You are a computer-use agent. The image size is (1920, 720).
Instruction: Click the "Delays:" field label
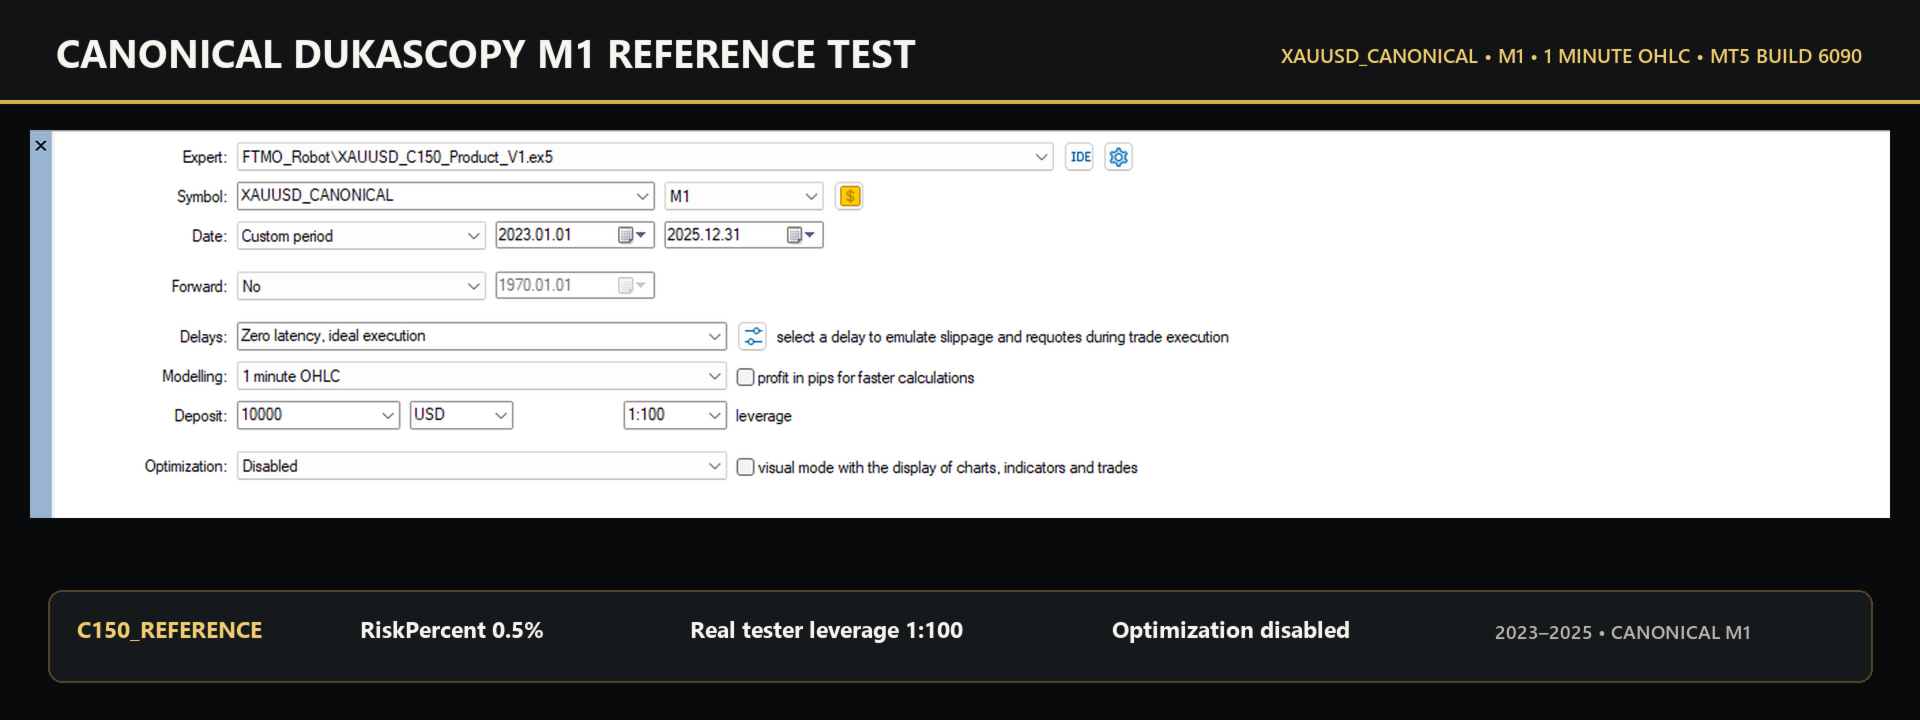(203, 337)
